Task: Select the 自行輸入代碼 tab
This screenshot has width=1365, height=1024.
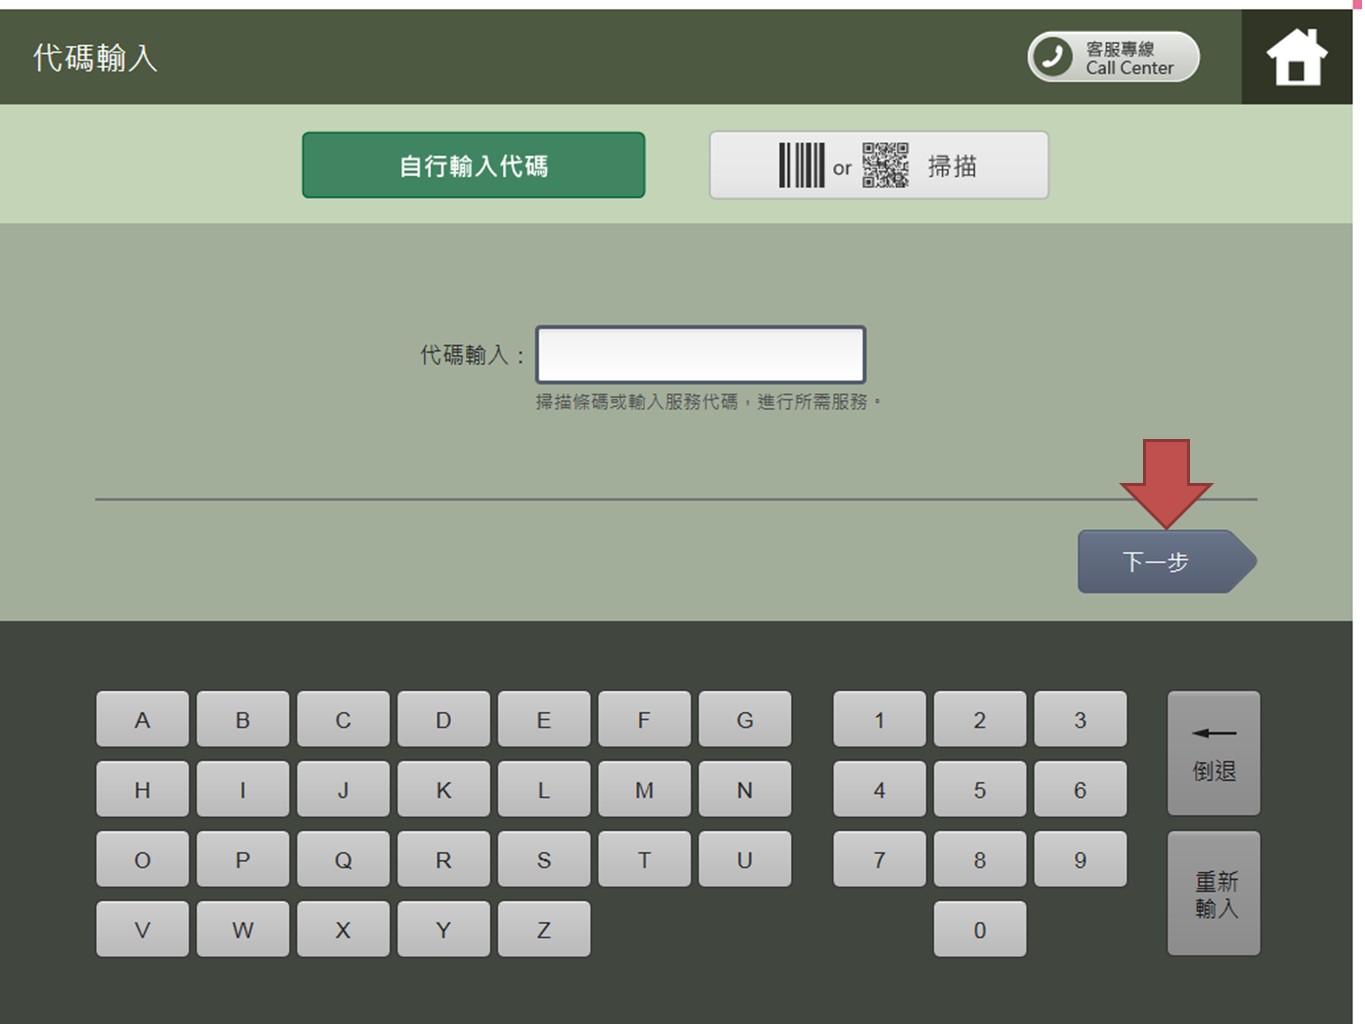Action: point(474,165)
